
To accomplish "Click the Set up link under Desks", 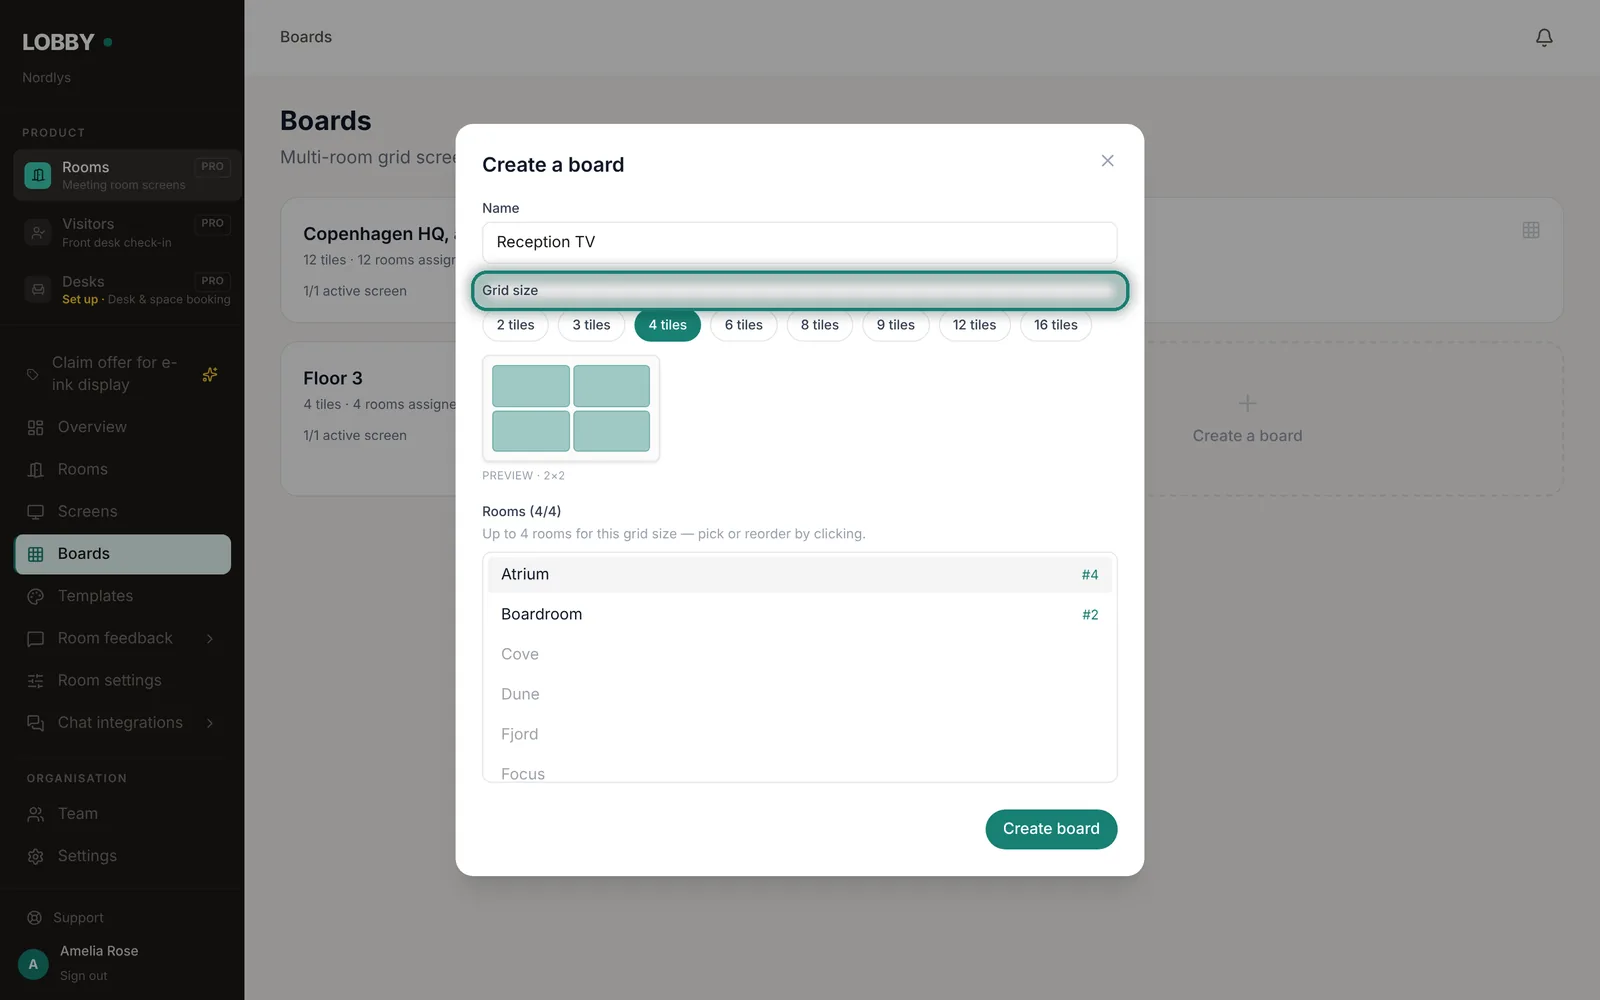I will (x=80, y=299).
